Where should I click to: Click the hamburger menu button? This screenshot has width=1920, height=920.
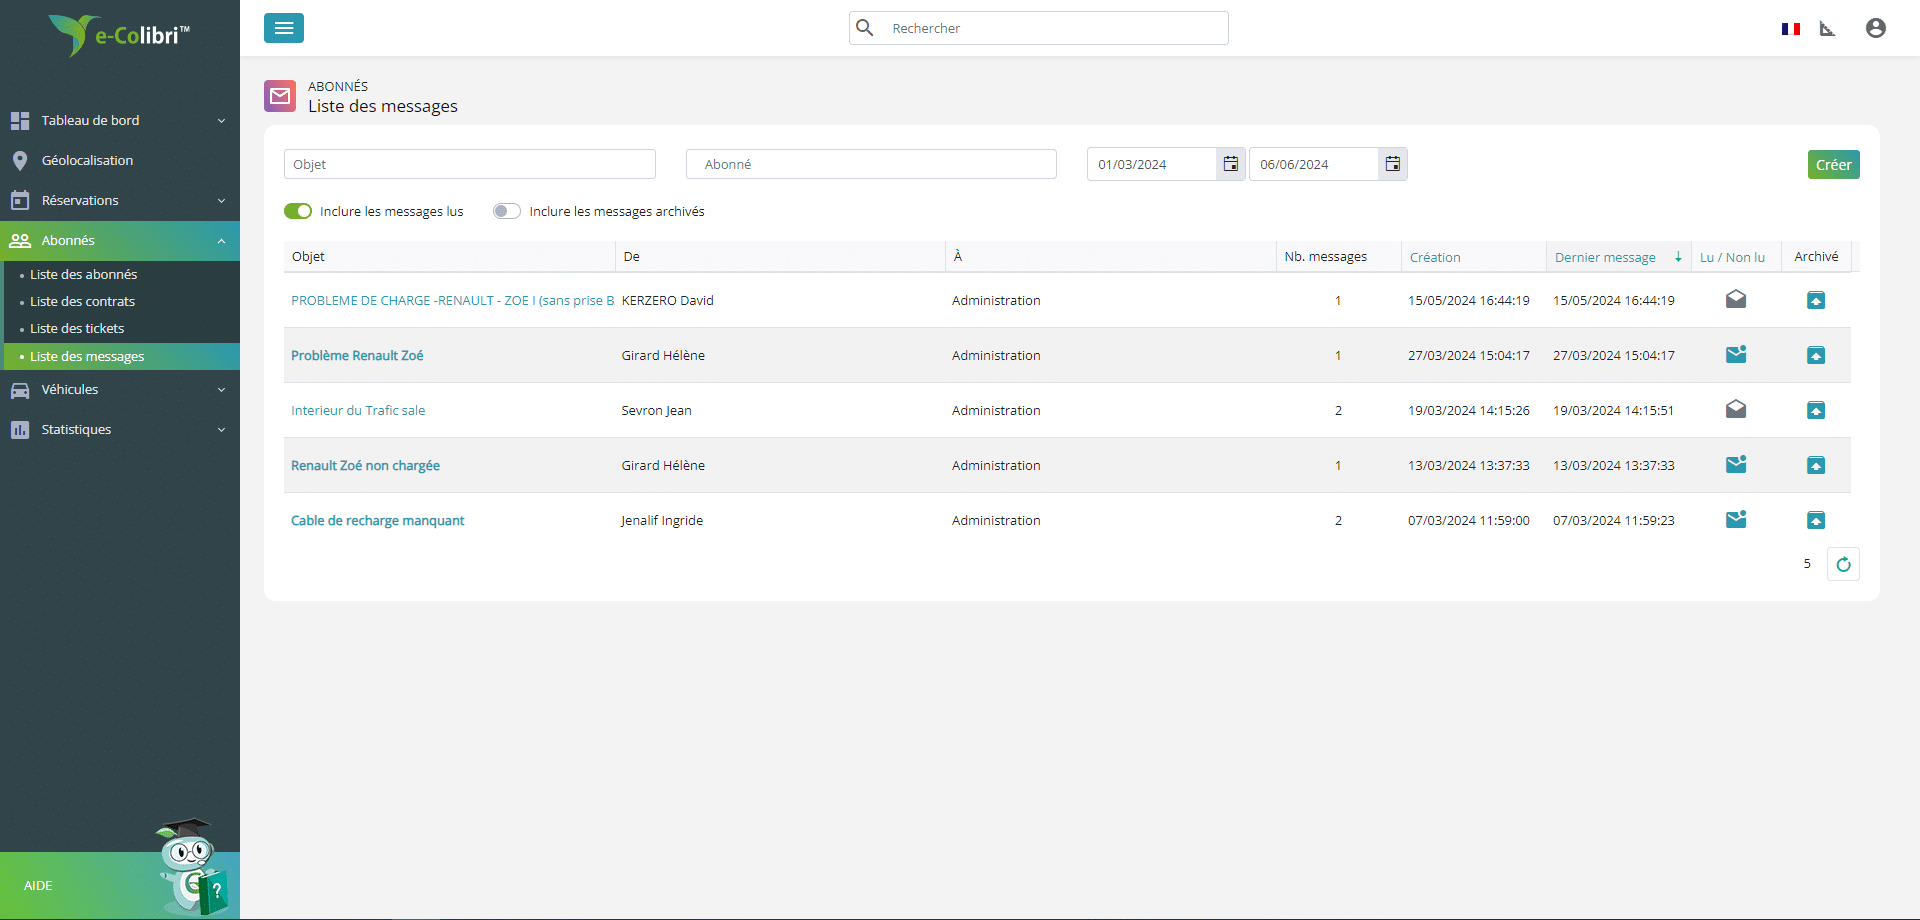tap(284, 28)
